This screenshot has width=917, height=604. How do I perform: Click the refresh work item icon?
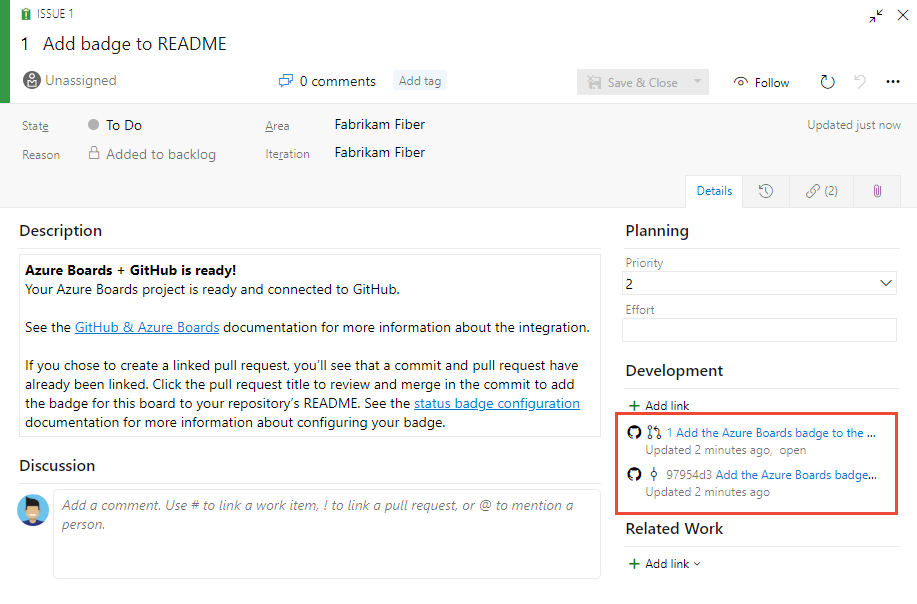click(827, 82)
